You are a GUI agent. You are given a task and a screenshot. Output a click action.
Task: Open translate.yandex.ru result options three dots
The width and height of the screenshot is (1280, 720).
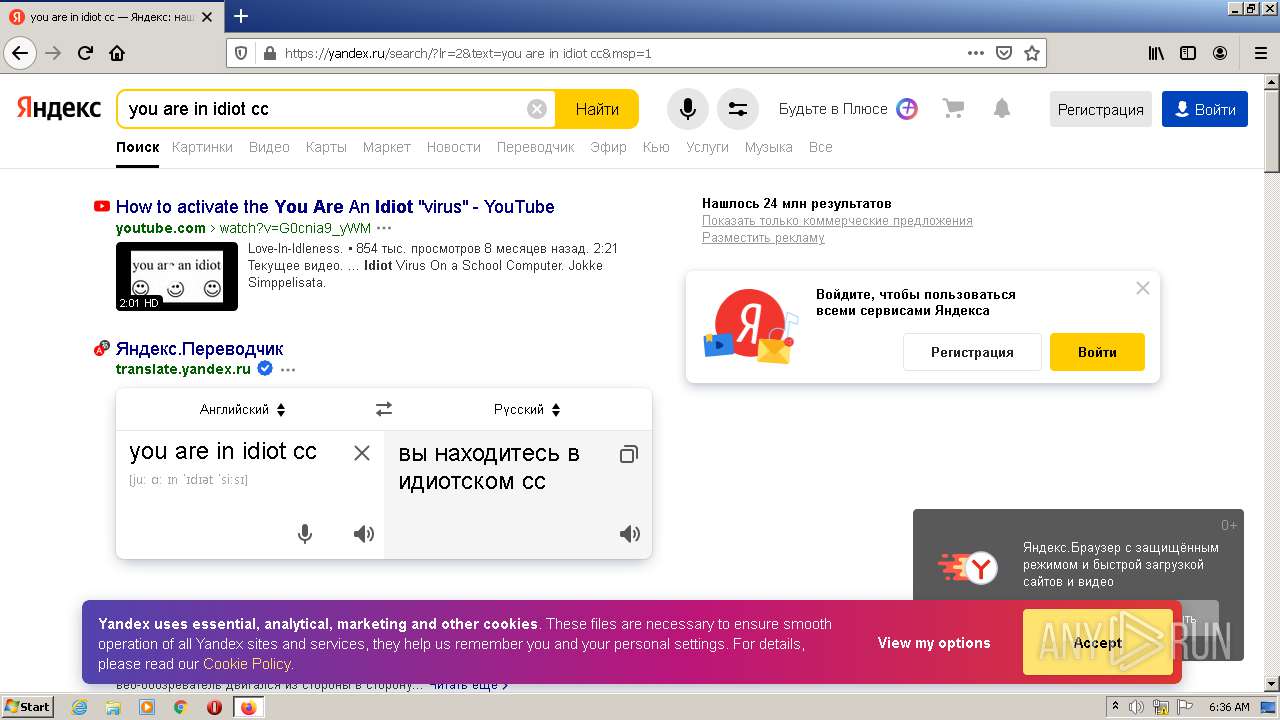288,369
